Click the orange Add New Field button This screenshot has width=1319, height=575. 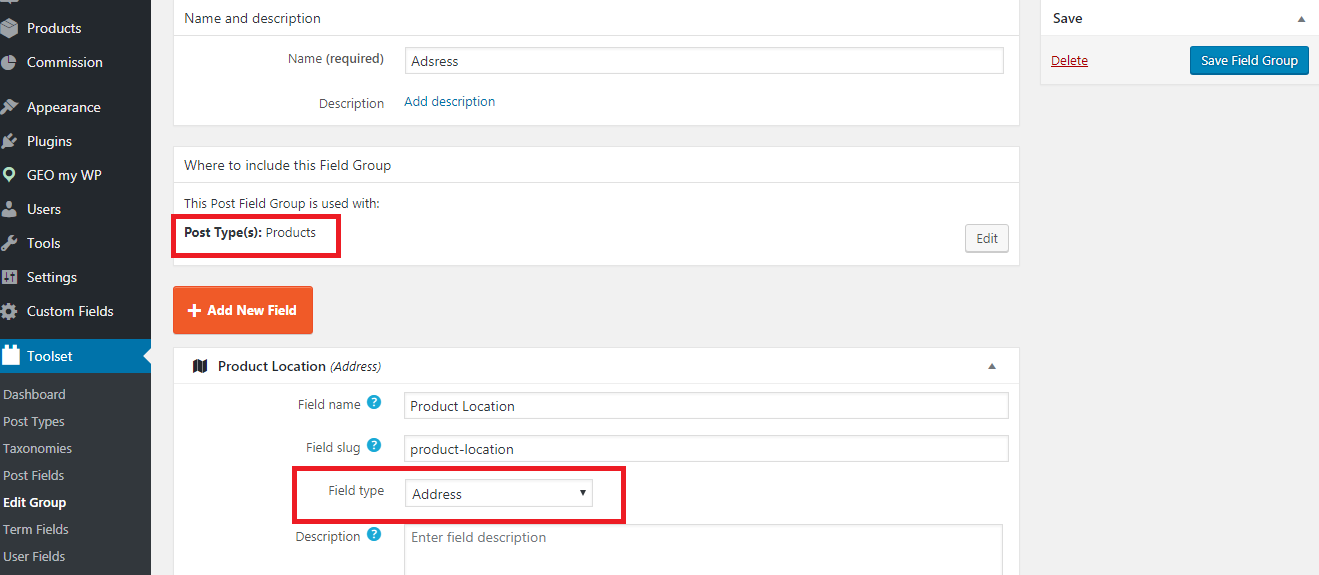[x=243, y=310]
